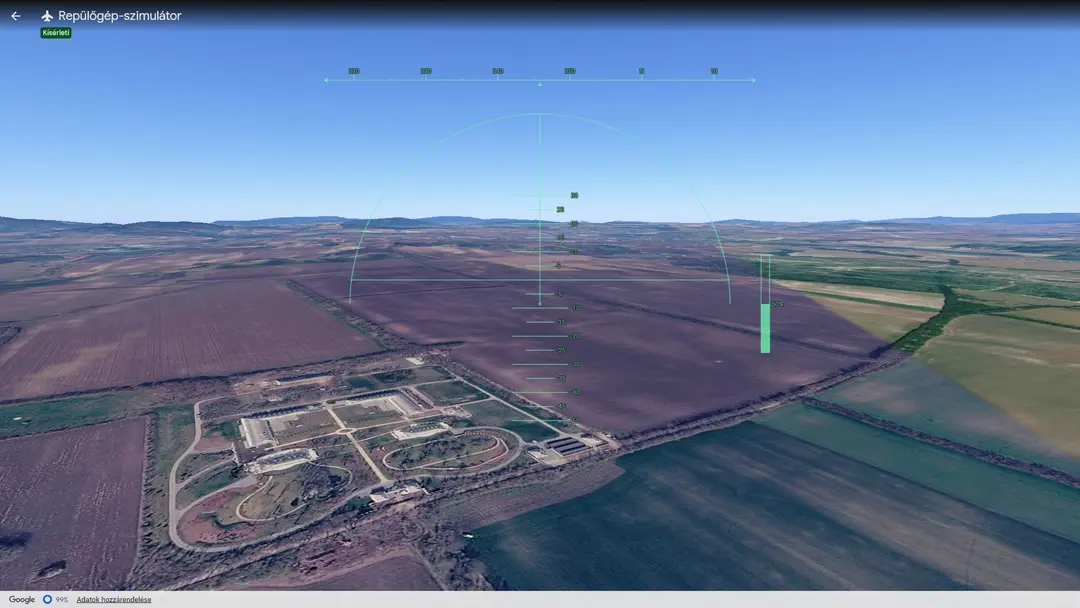Click the right arrowhead of the compass strip
This screenshot has height=608, width=1080.
(x=754, y=80)
